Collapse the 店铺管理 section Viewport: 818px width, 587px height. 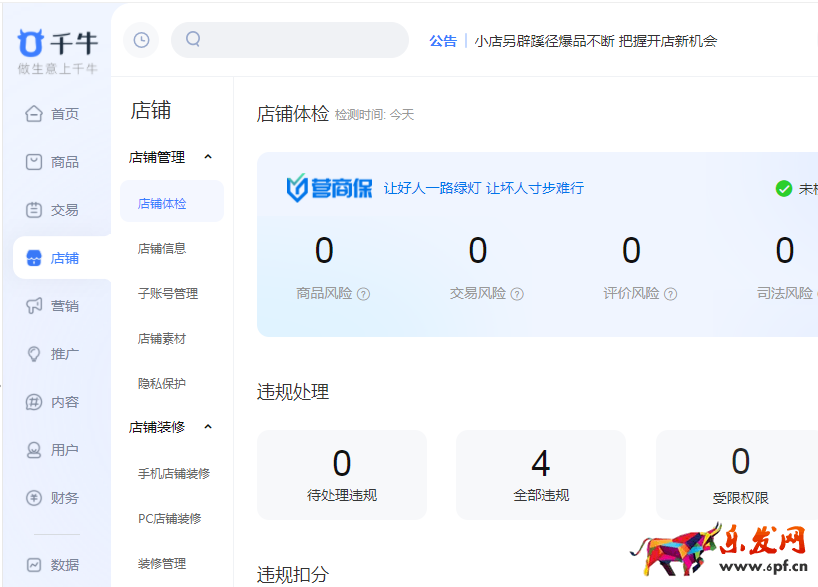coord(208,157)
